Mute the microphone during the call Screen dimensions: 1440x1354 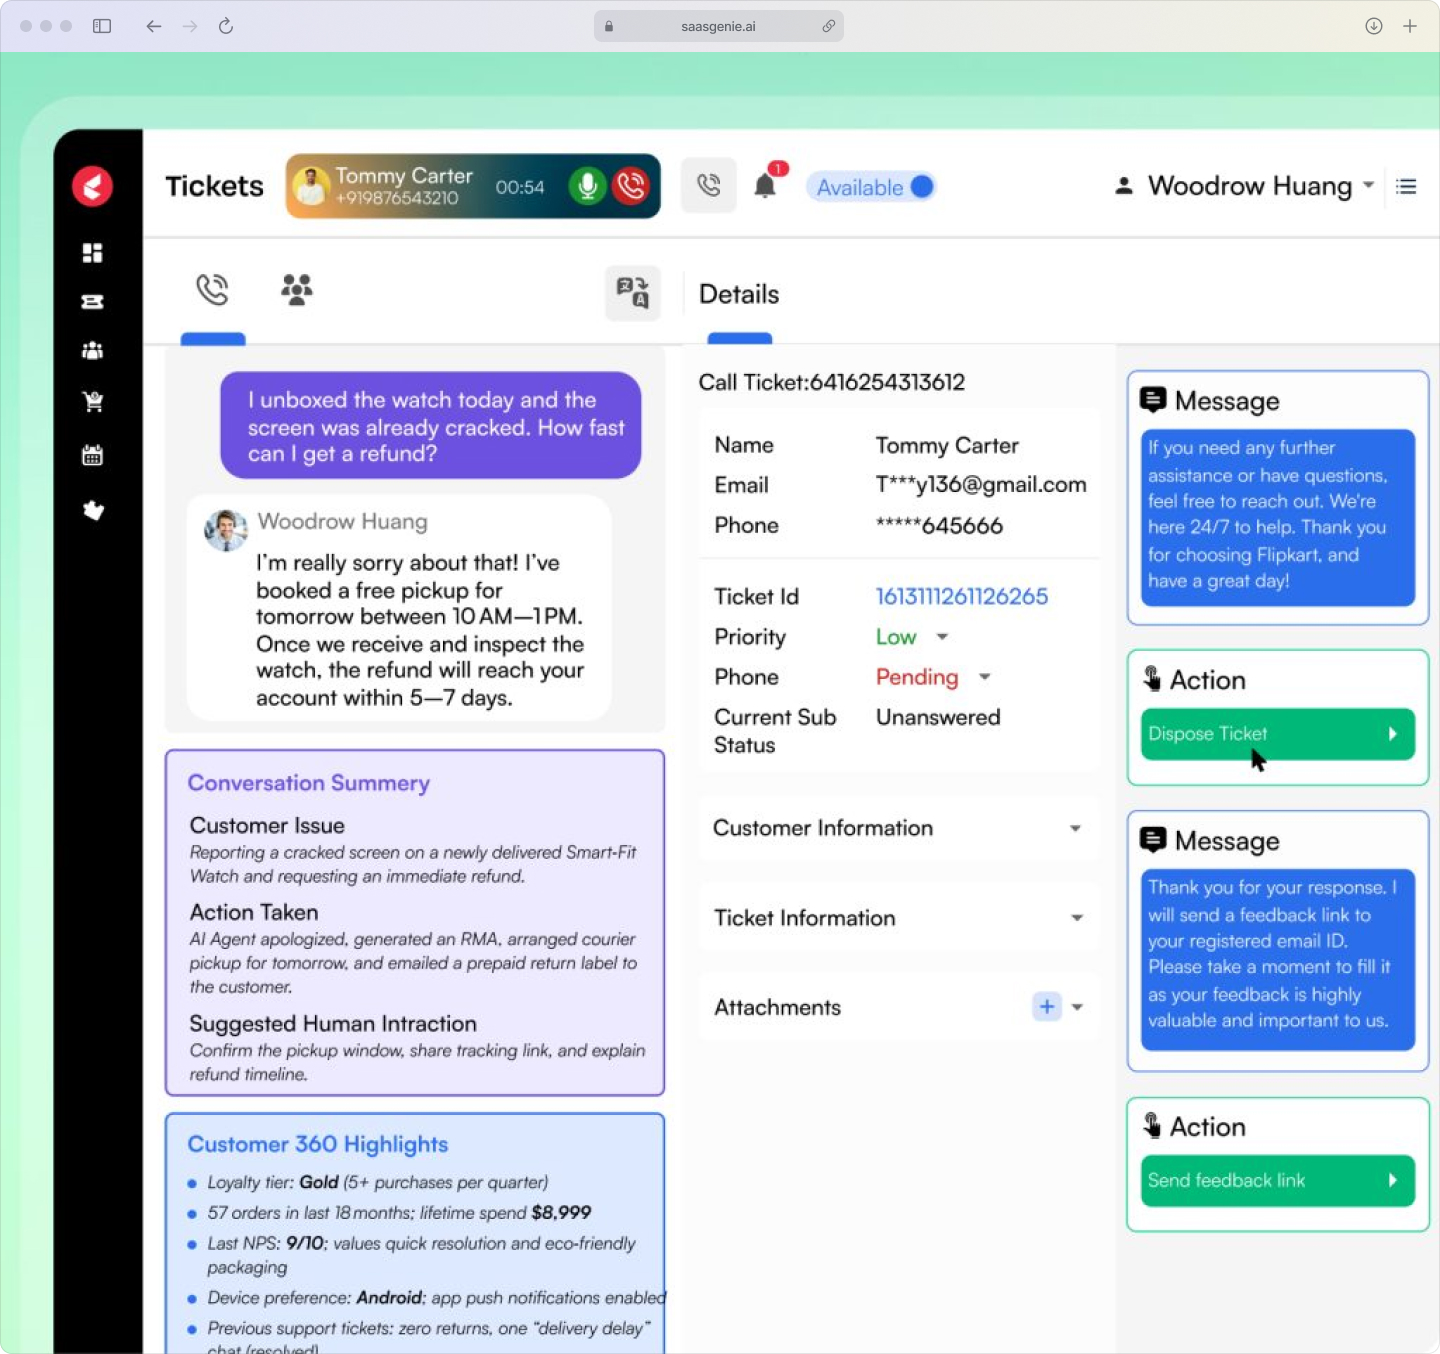pos(589,186)
